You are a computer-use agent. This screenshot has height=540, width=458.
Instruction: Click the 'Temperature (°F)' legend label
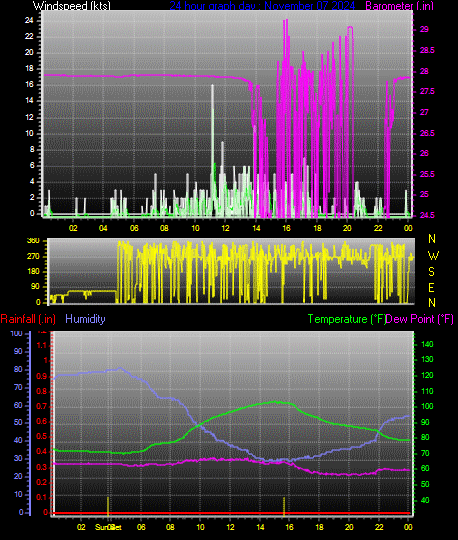(346, 319)
